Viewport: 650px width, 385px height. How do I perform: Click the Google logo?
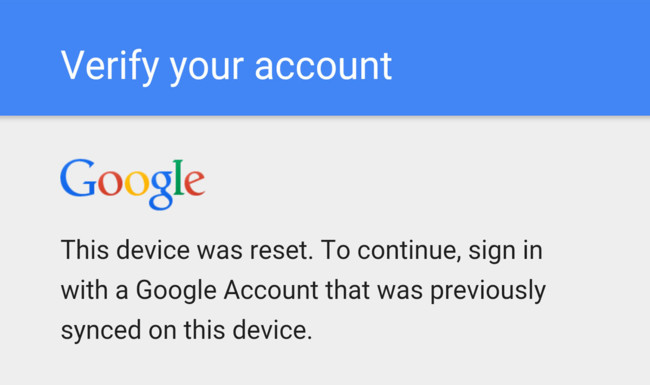(133, 184)
